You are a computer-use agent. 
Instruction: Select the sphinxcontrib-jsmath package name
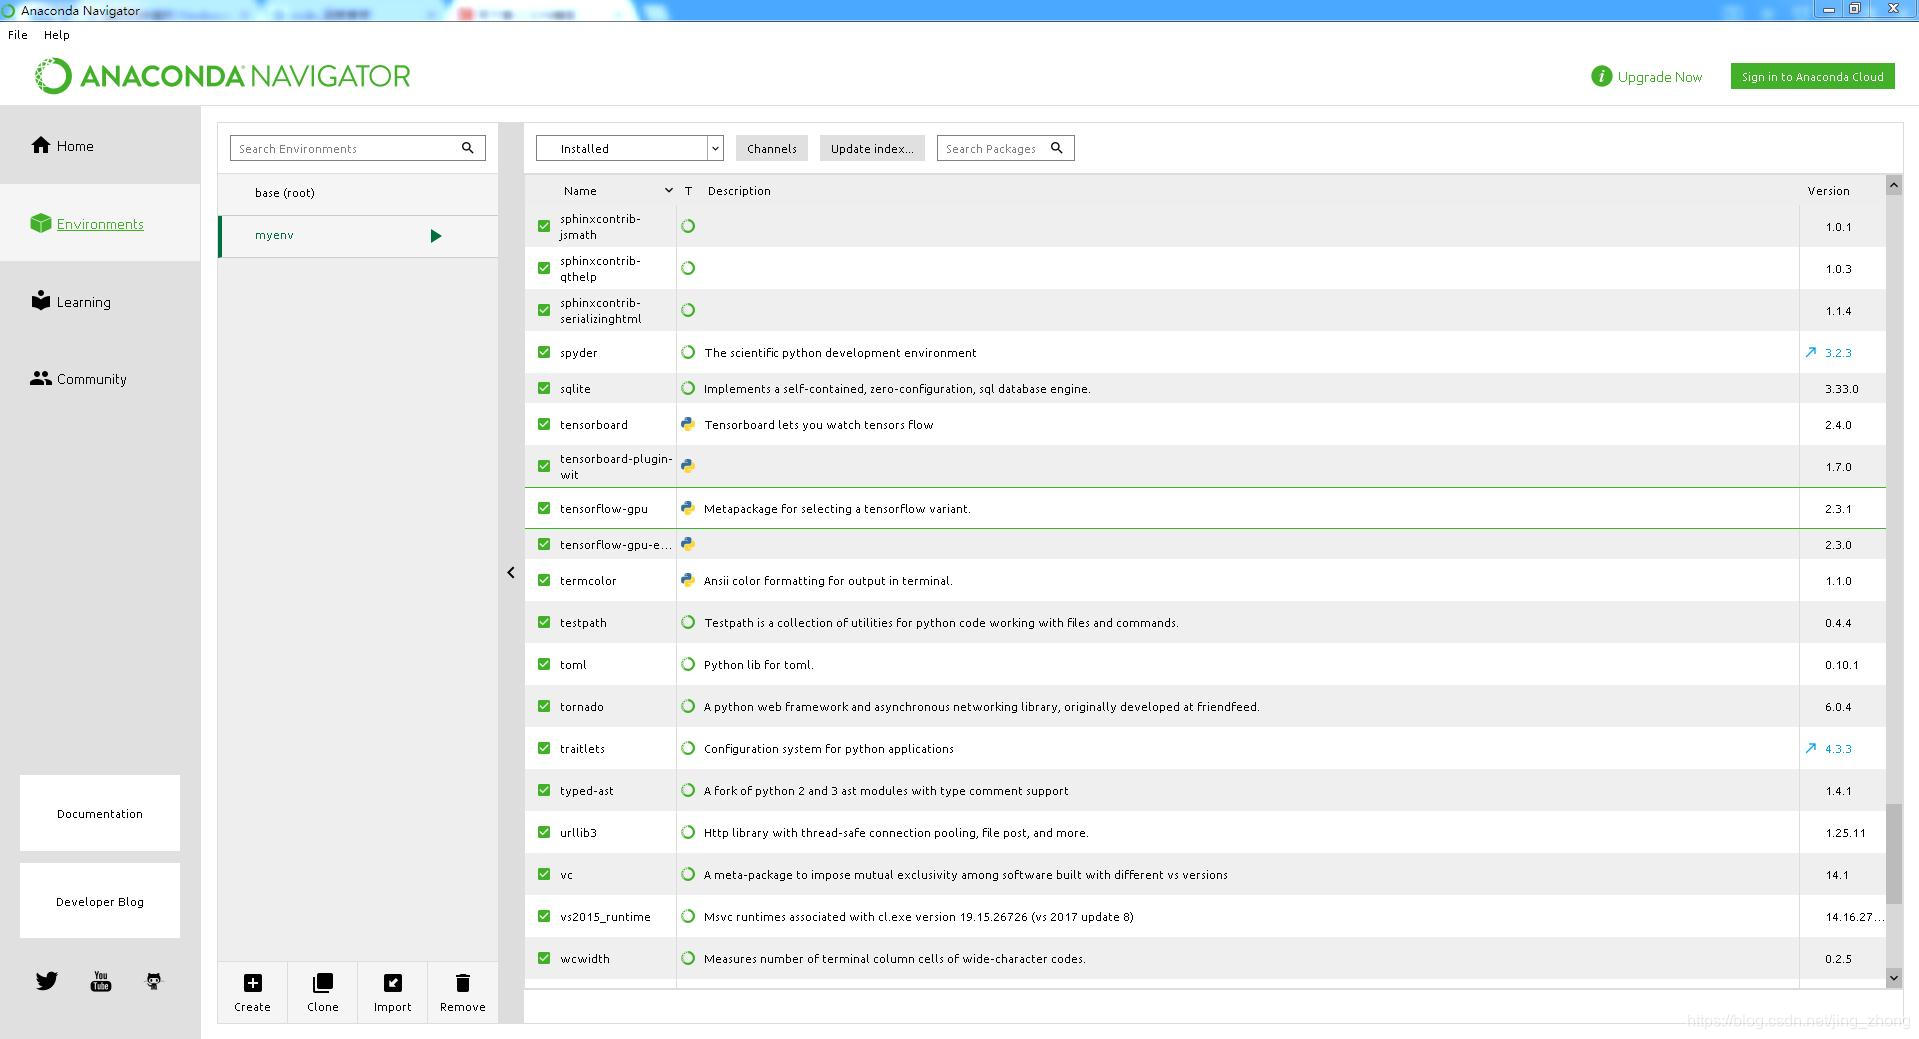(x=600, y=227)
